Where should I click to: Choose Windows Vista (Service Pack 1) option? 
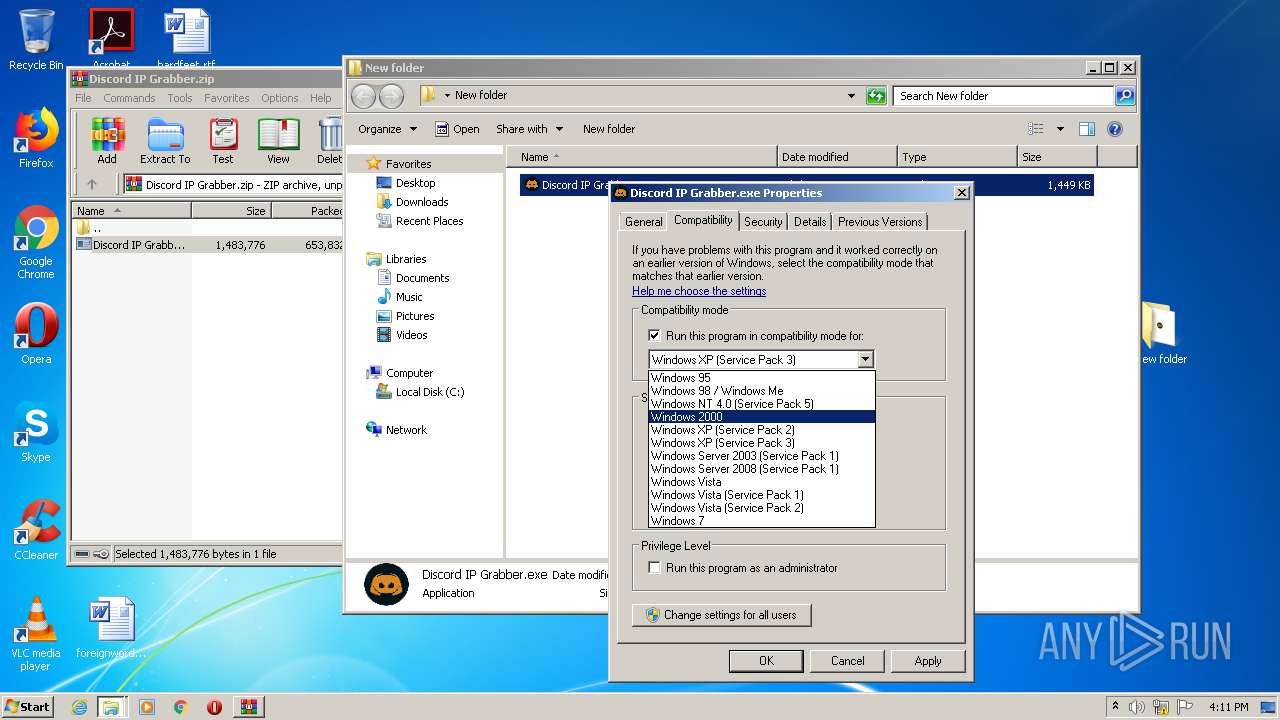pyautogui.click(x=761, y=495)
